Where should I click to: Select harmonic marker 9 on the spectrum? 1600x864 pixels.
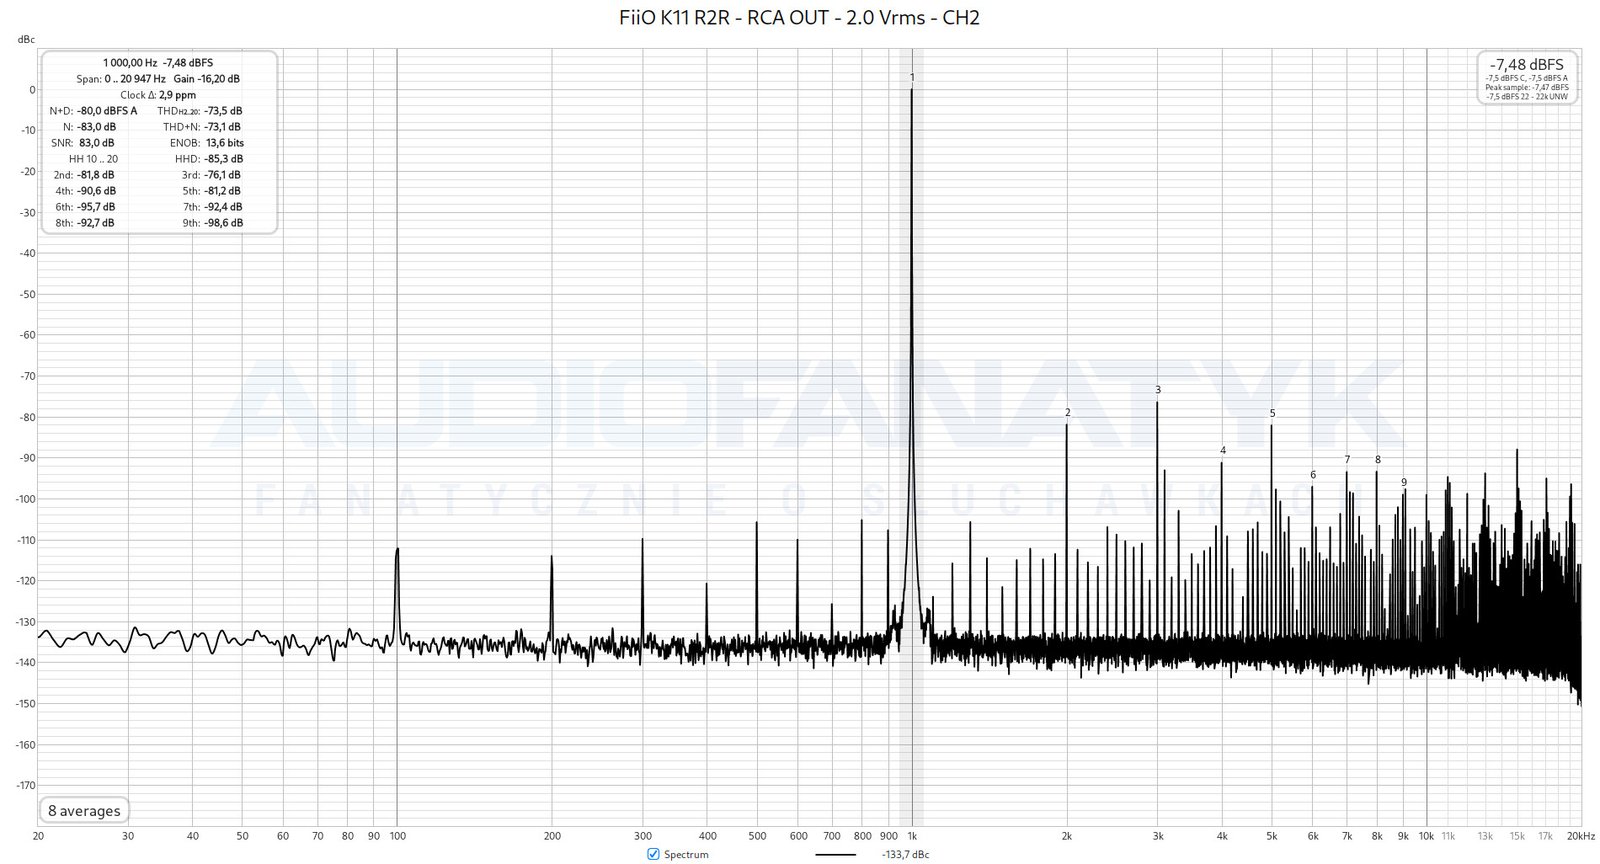[1404, 482]
